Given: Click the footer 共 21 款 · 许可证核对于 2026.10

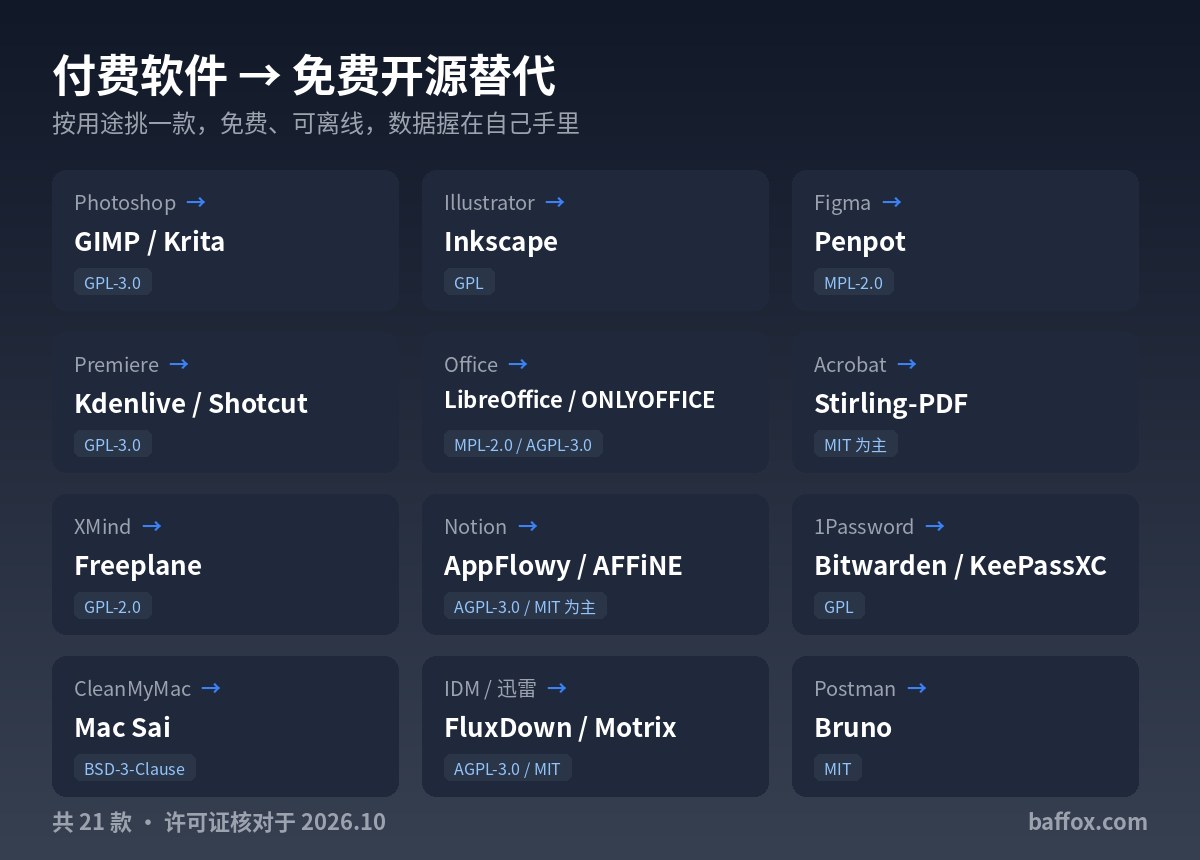Looking at the screenshot, I should tap(219, 821).
